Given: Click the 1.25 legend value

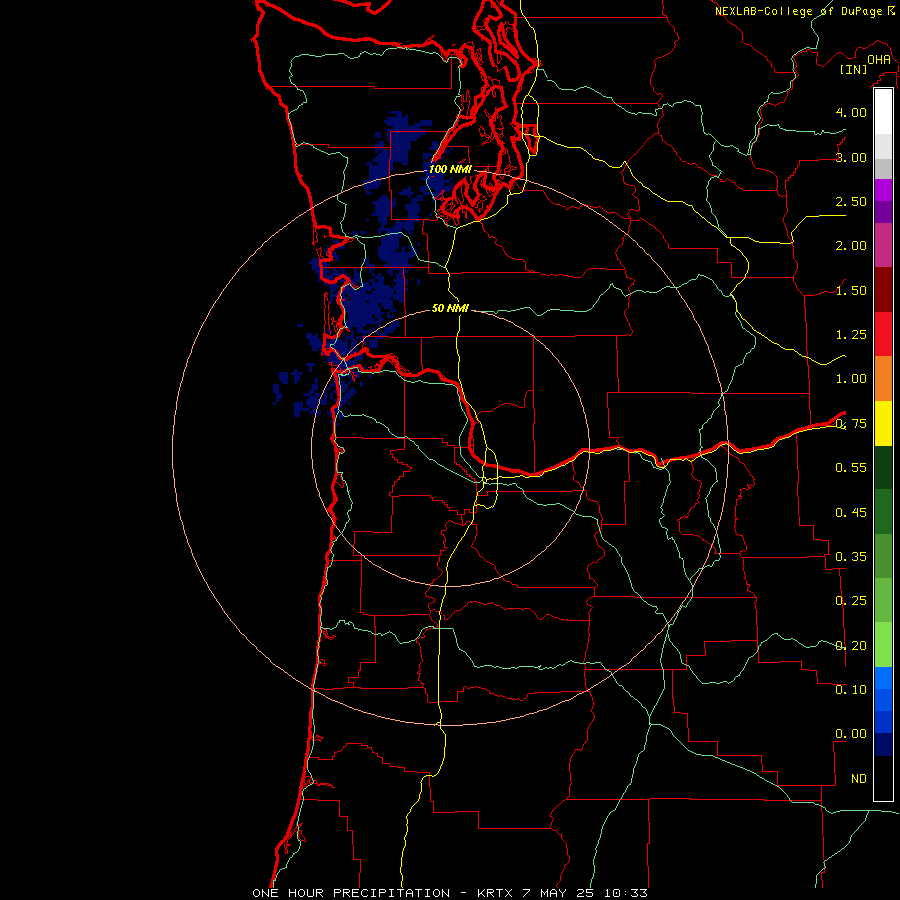Looking at the screenshot, I should [851, 335].
